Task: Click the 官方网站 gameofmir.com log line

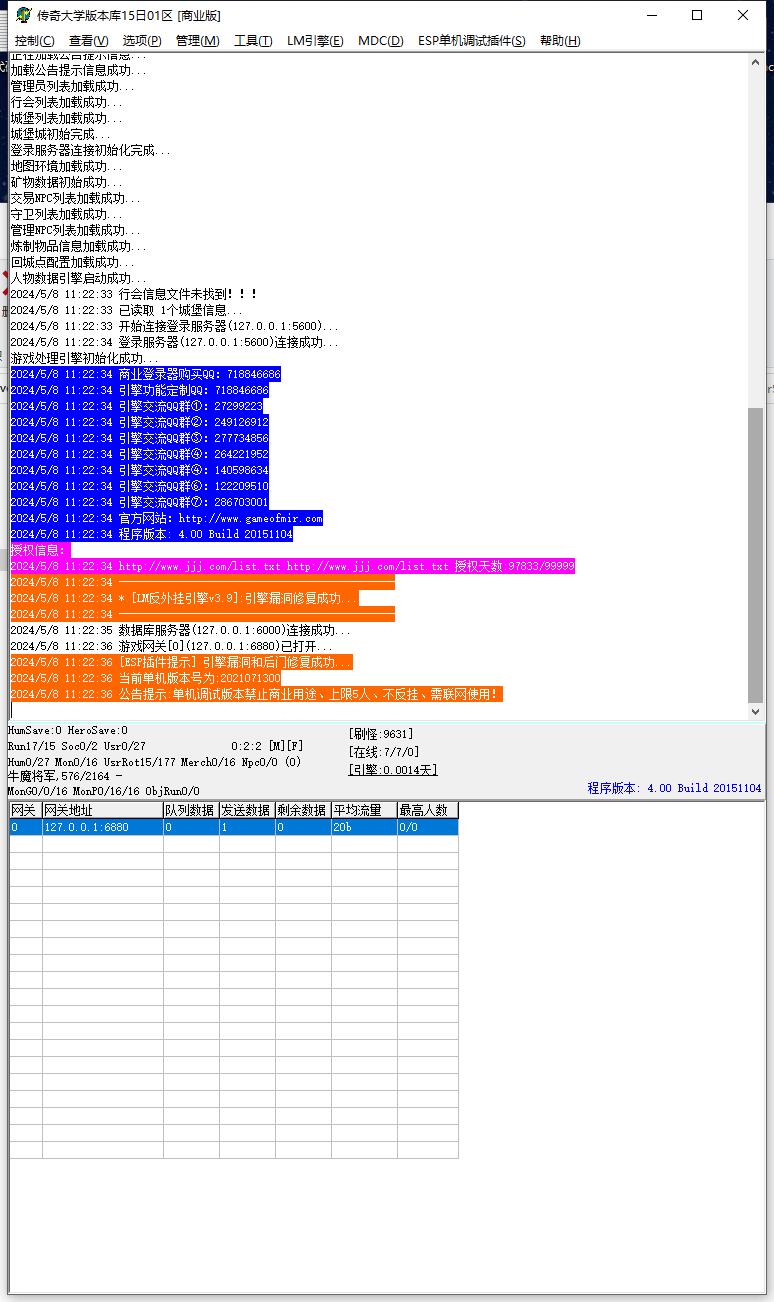Action: pyautogui.click(x=167, y=518)
